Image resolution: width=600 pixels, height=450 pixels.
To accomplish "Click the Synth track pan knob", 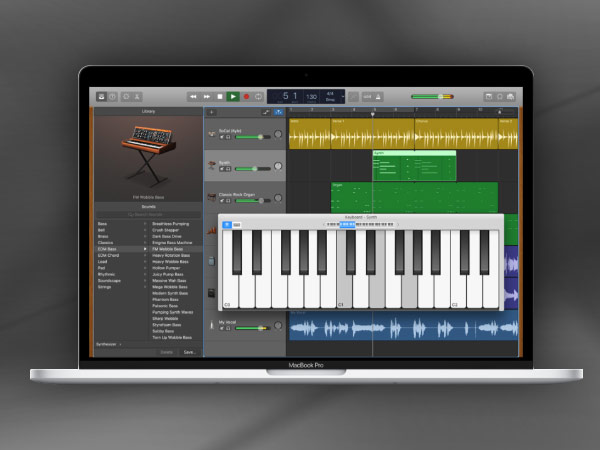I will pos(278,166).
